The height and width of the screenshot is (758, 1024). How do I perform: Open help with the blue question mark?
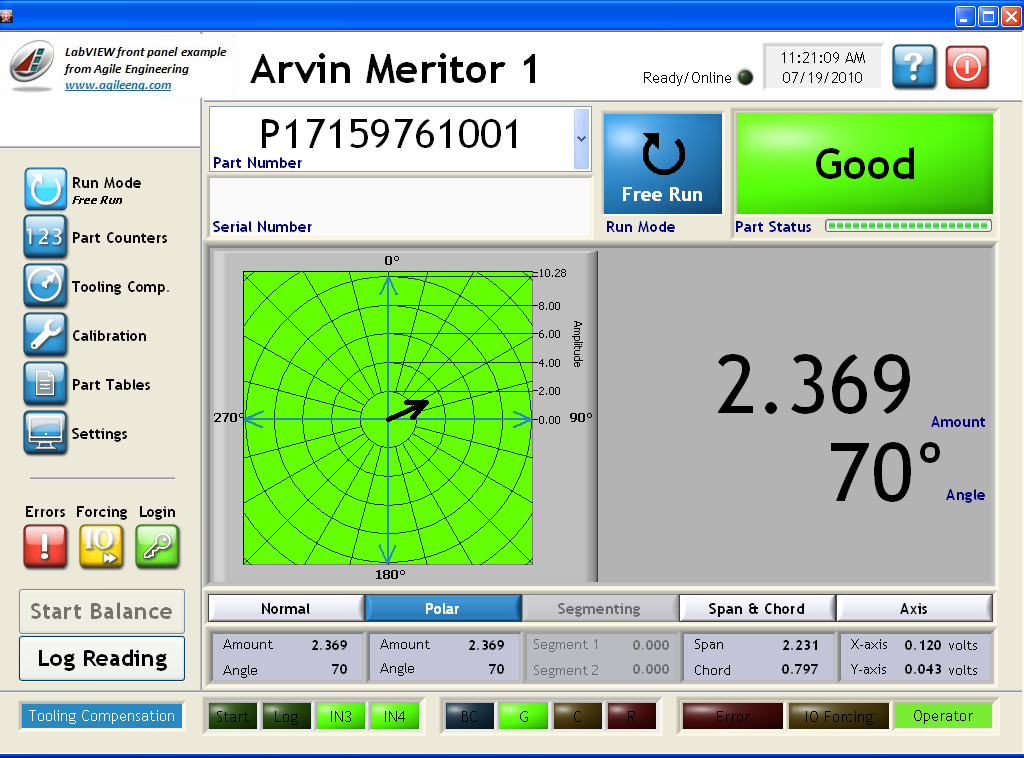914,68
